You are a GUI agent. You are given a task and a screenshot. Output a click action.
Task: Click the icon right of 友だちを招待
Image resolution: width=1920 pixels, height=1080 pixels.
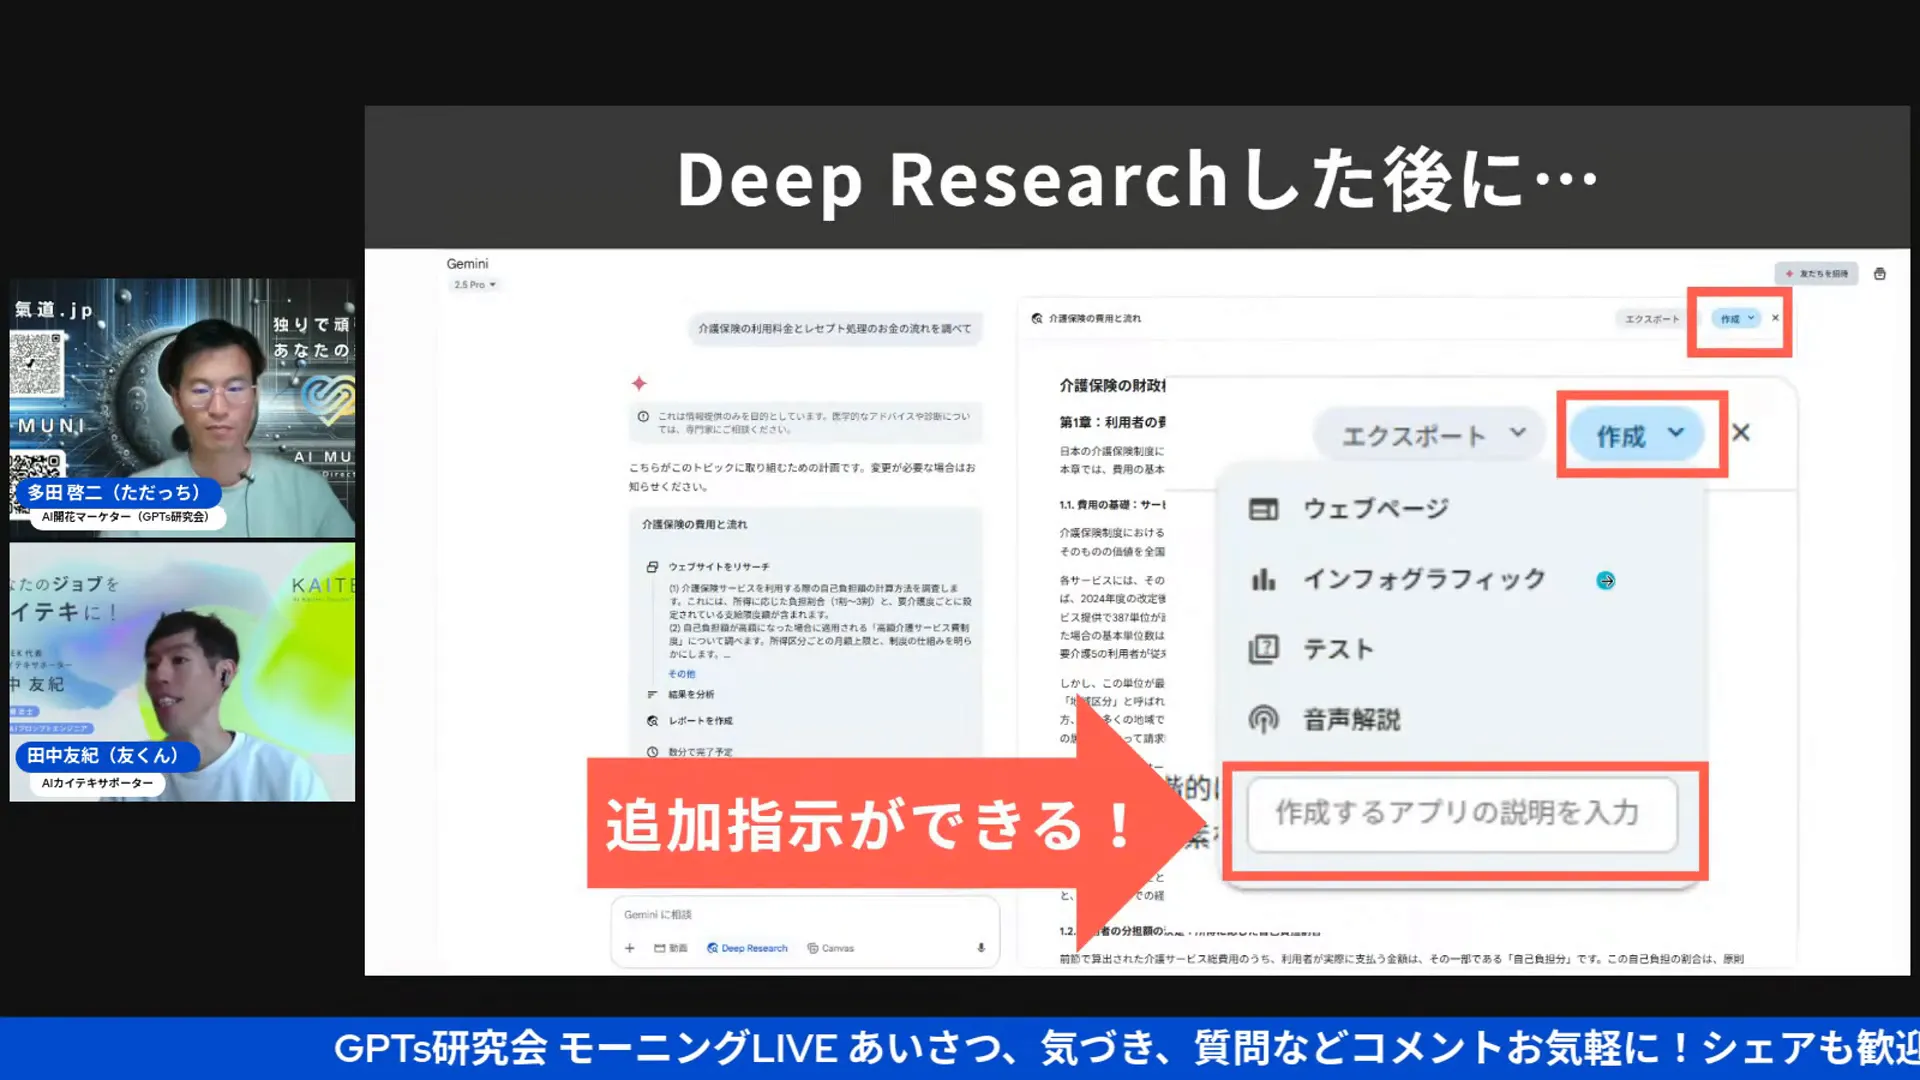(1880, 274)
